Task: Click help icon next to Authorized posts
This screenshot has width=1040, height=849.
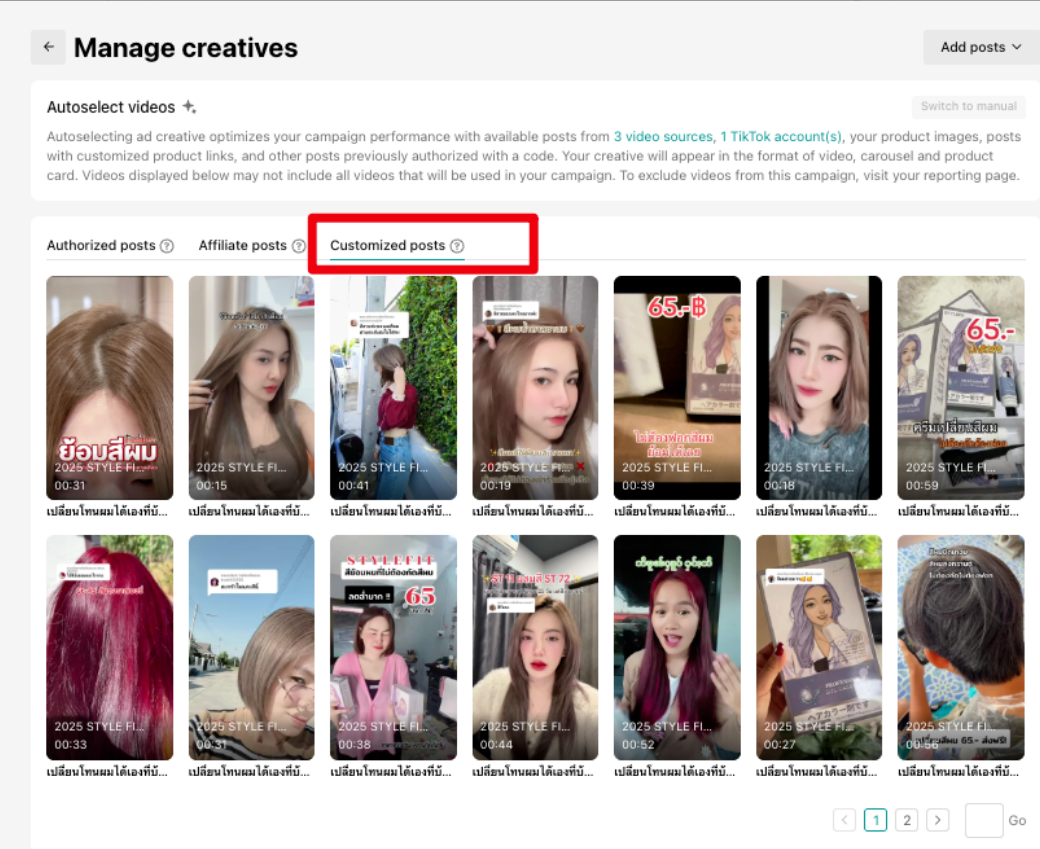Action: (167, 246)
